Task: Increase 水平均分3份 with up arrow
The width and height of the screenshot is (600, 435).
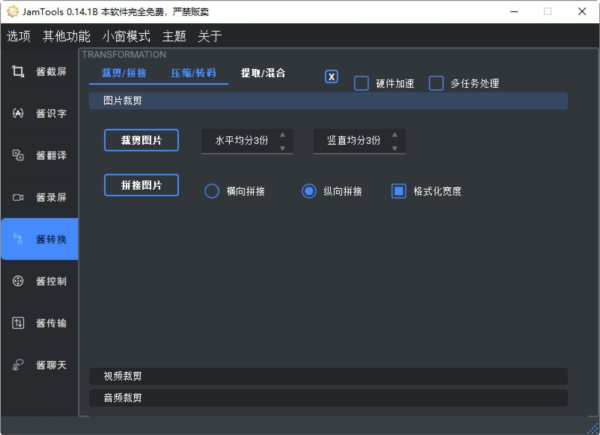Action: point(282,135)
